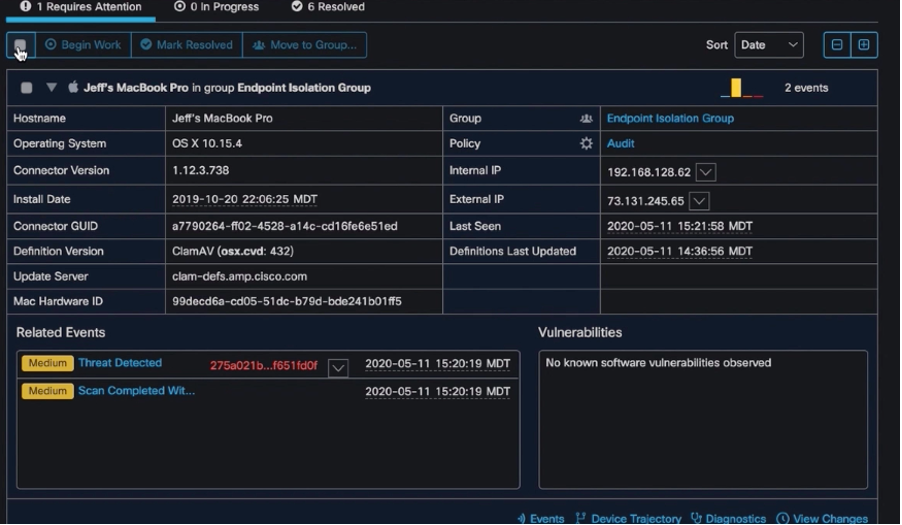The height and width of the screenshot is (525, 902).
Task: Expand all items with the plus icon
Action: tap(864, 45)
